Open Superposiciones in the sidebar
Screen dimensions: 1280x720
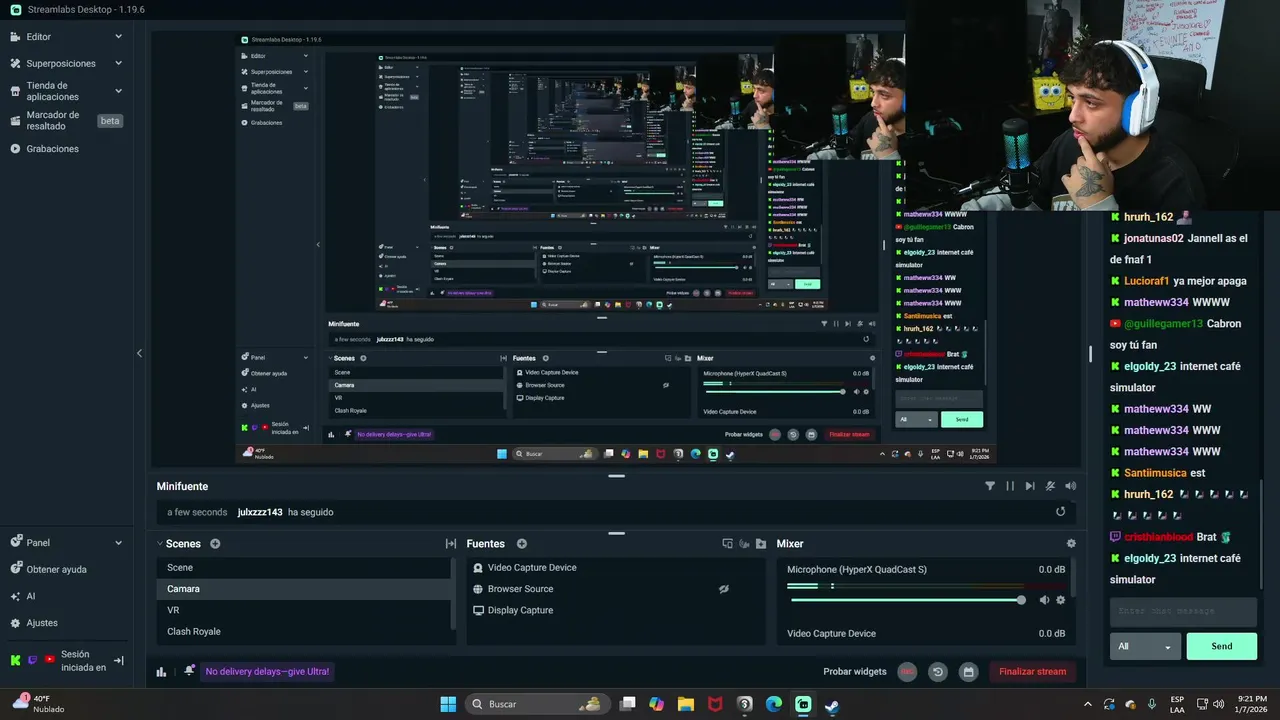[x=61, y=63]
